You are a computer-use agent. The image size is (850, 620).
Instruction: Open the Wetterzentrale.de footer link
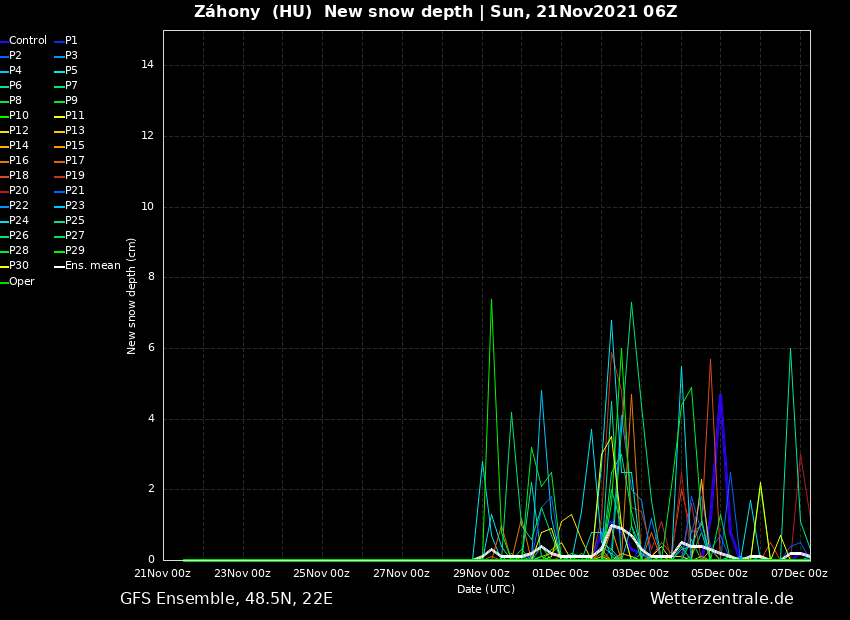pos(721,599)
